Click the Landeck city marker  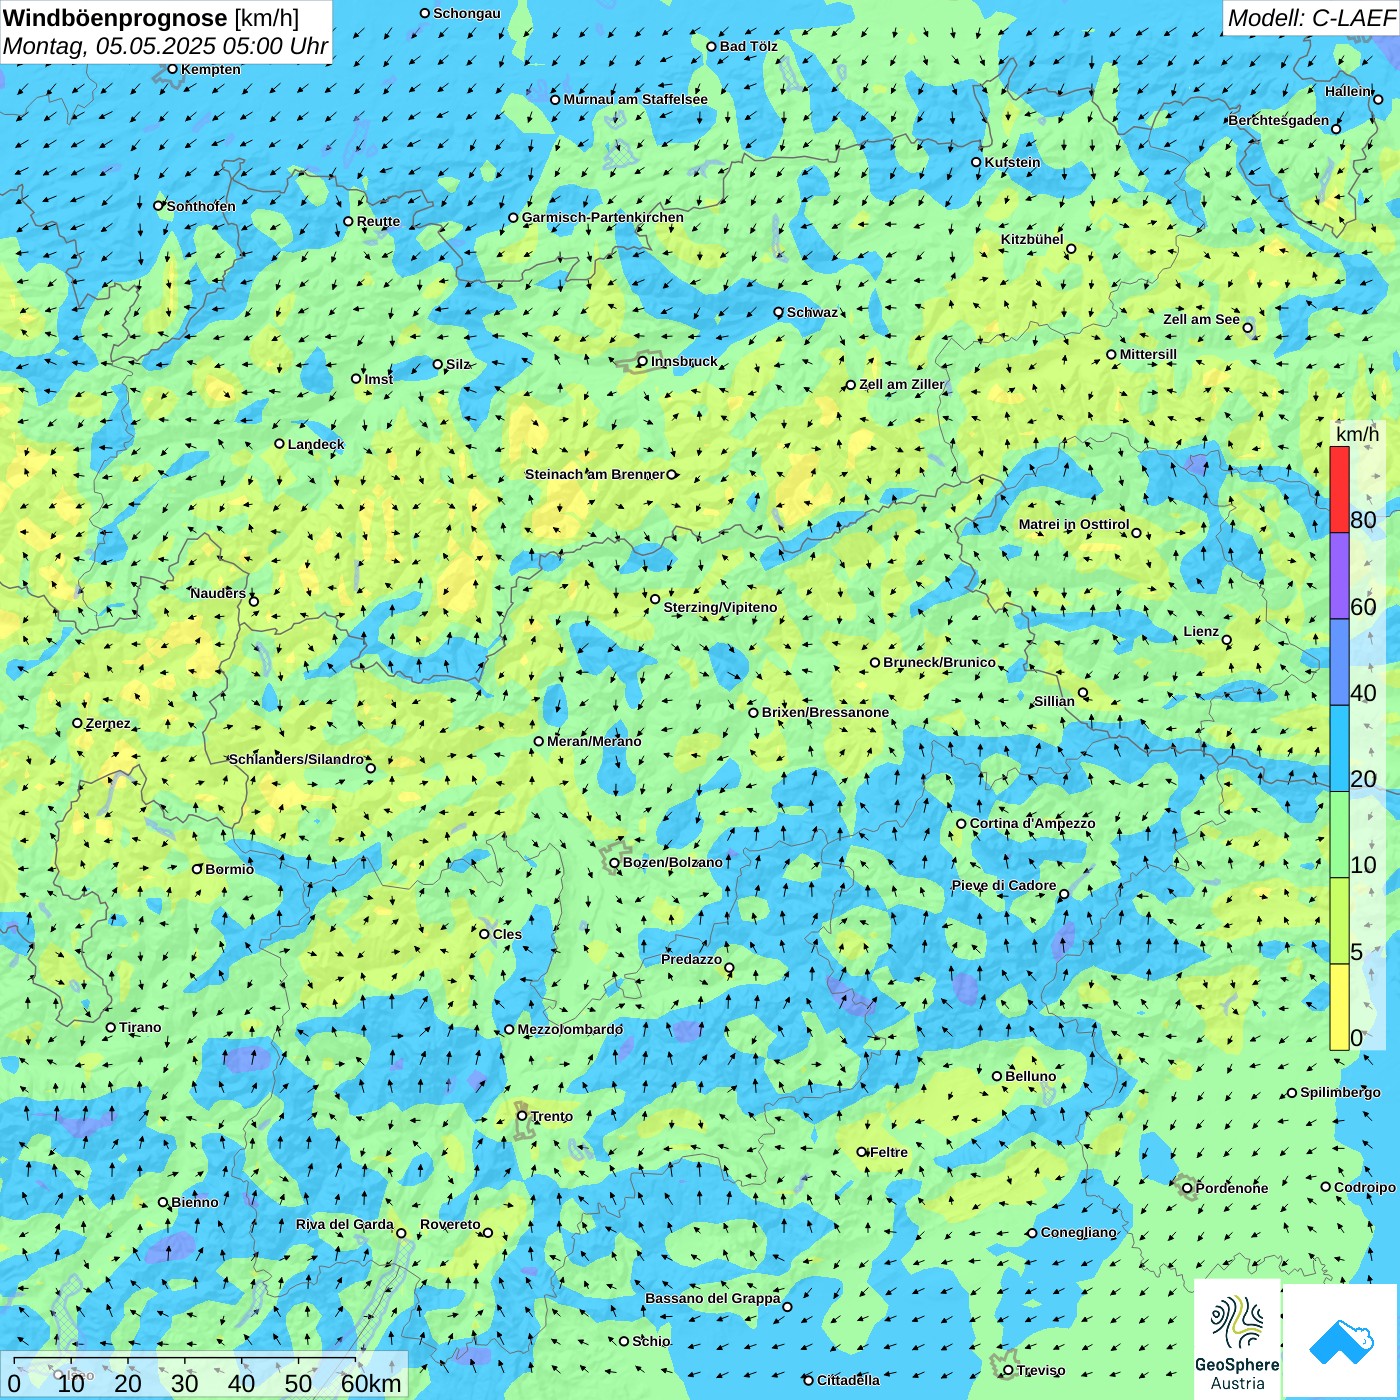(x=280, y=444)
